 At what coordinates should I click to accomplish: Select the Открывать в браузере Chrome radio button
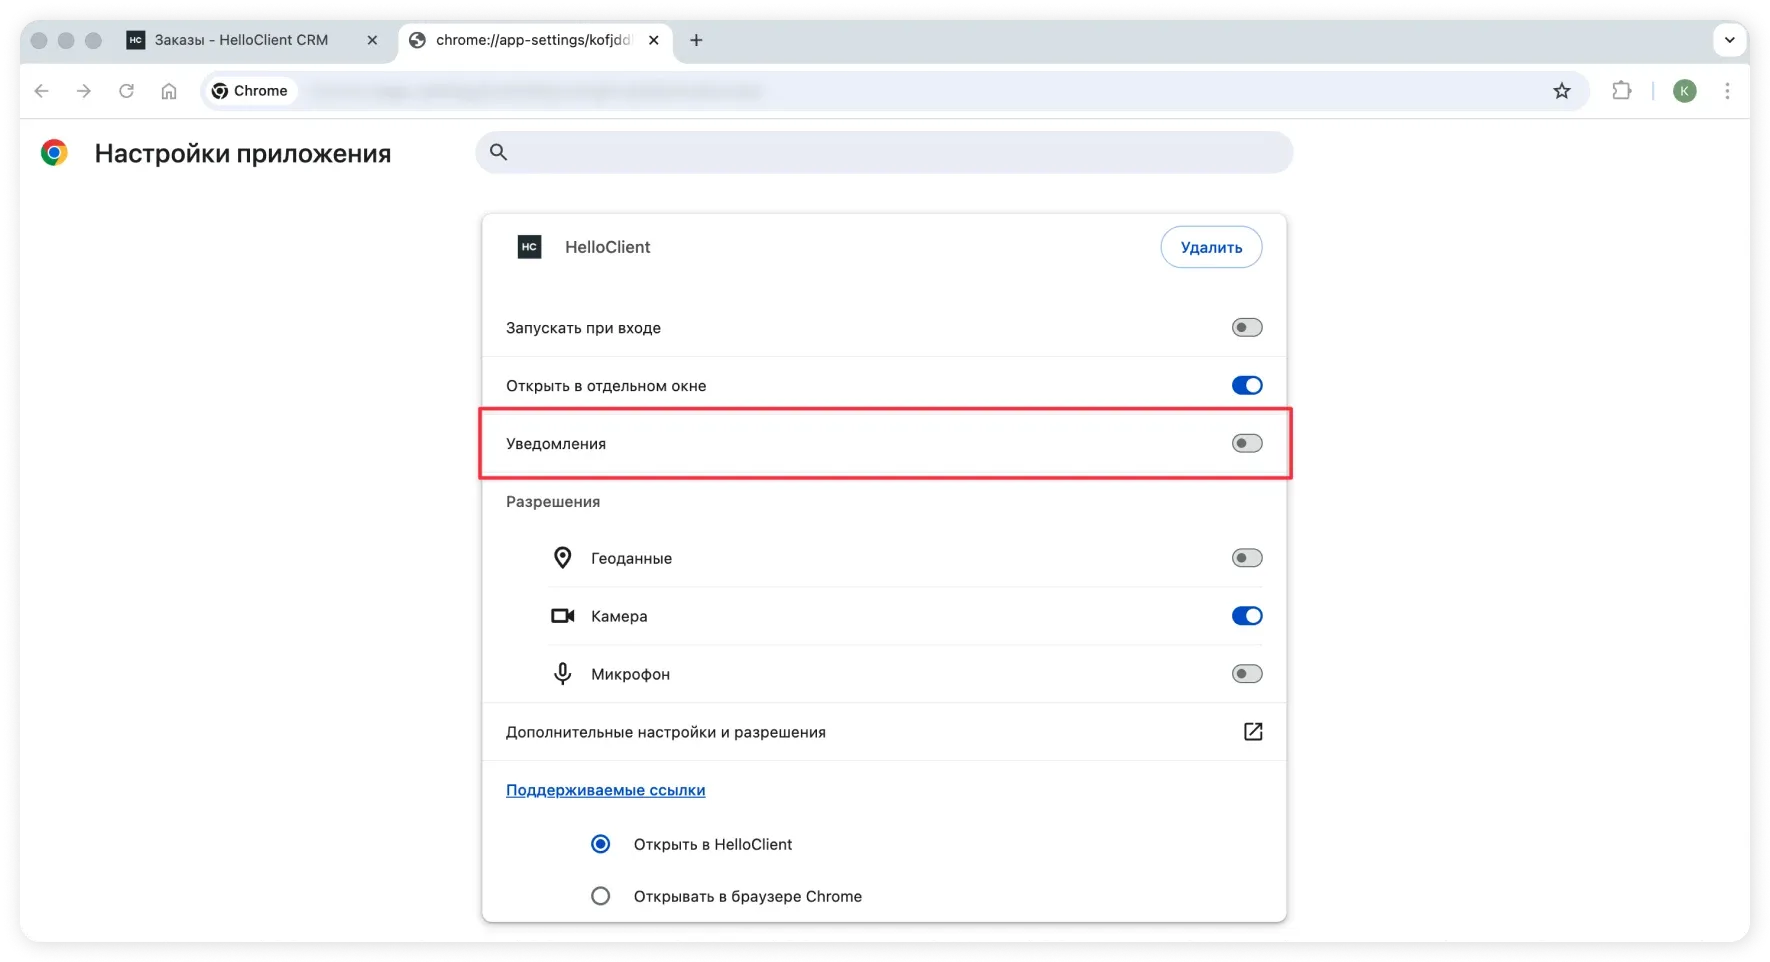point(600,896)
